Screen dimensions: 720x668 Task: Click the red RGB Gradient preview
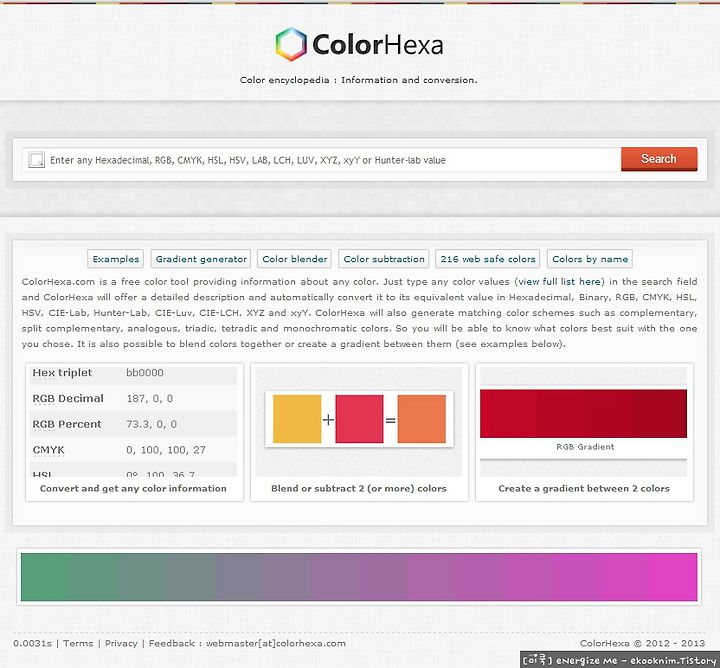[584, 413]
